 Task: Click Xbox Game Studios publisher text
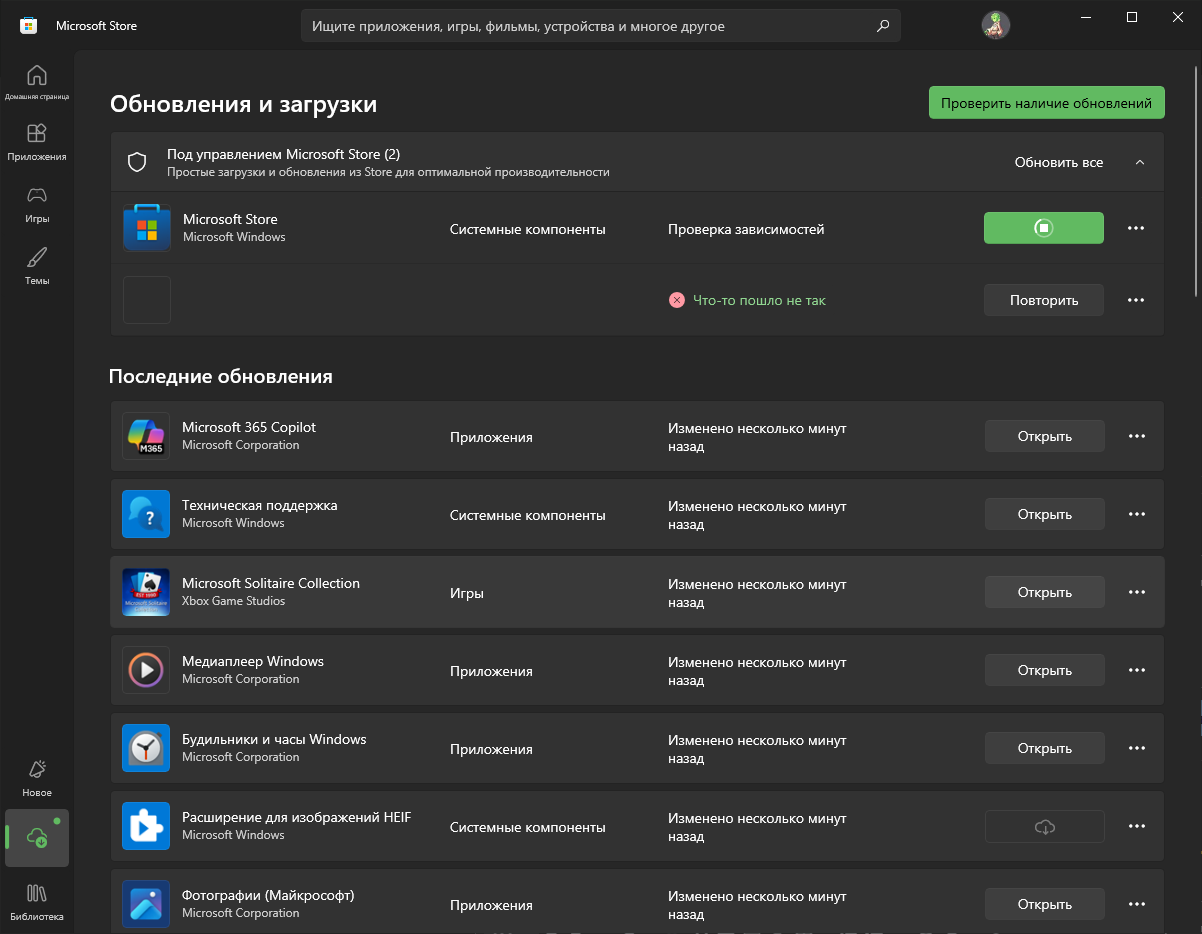[x=233, y=601]
